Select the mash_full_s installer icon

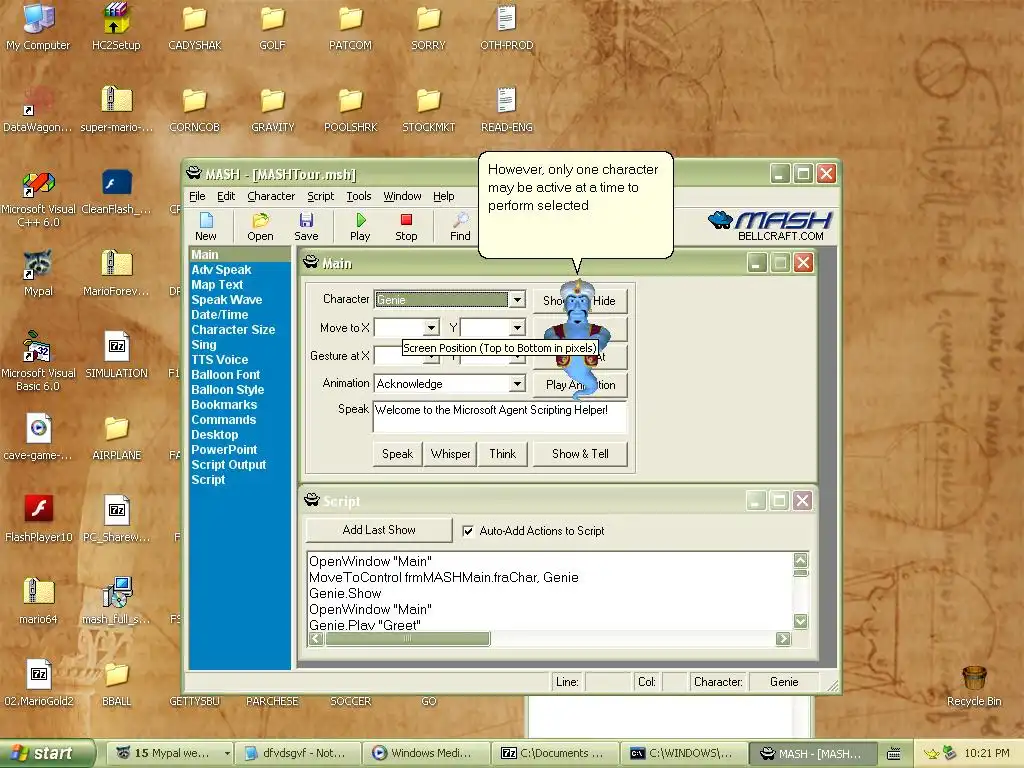[x=116, y=592]
